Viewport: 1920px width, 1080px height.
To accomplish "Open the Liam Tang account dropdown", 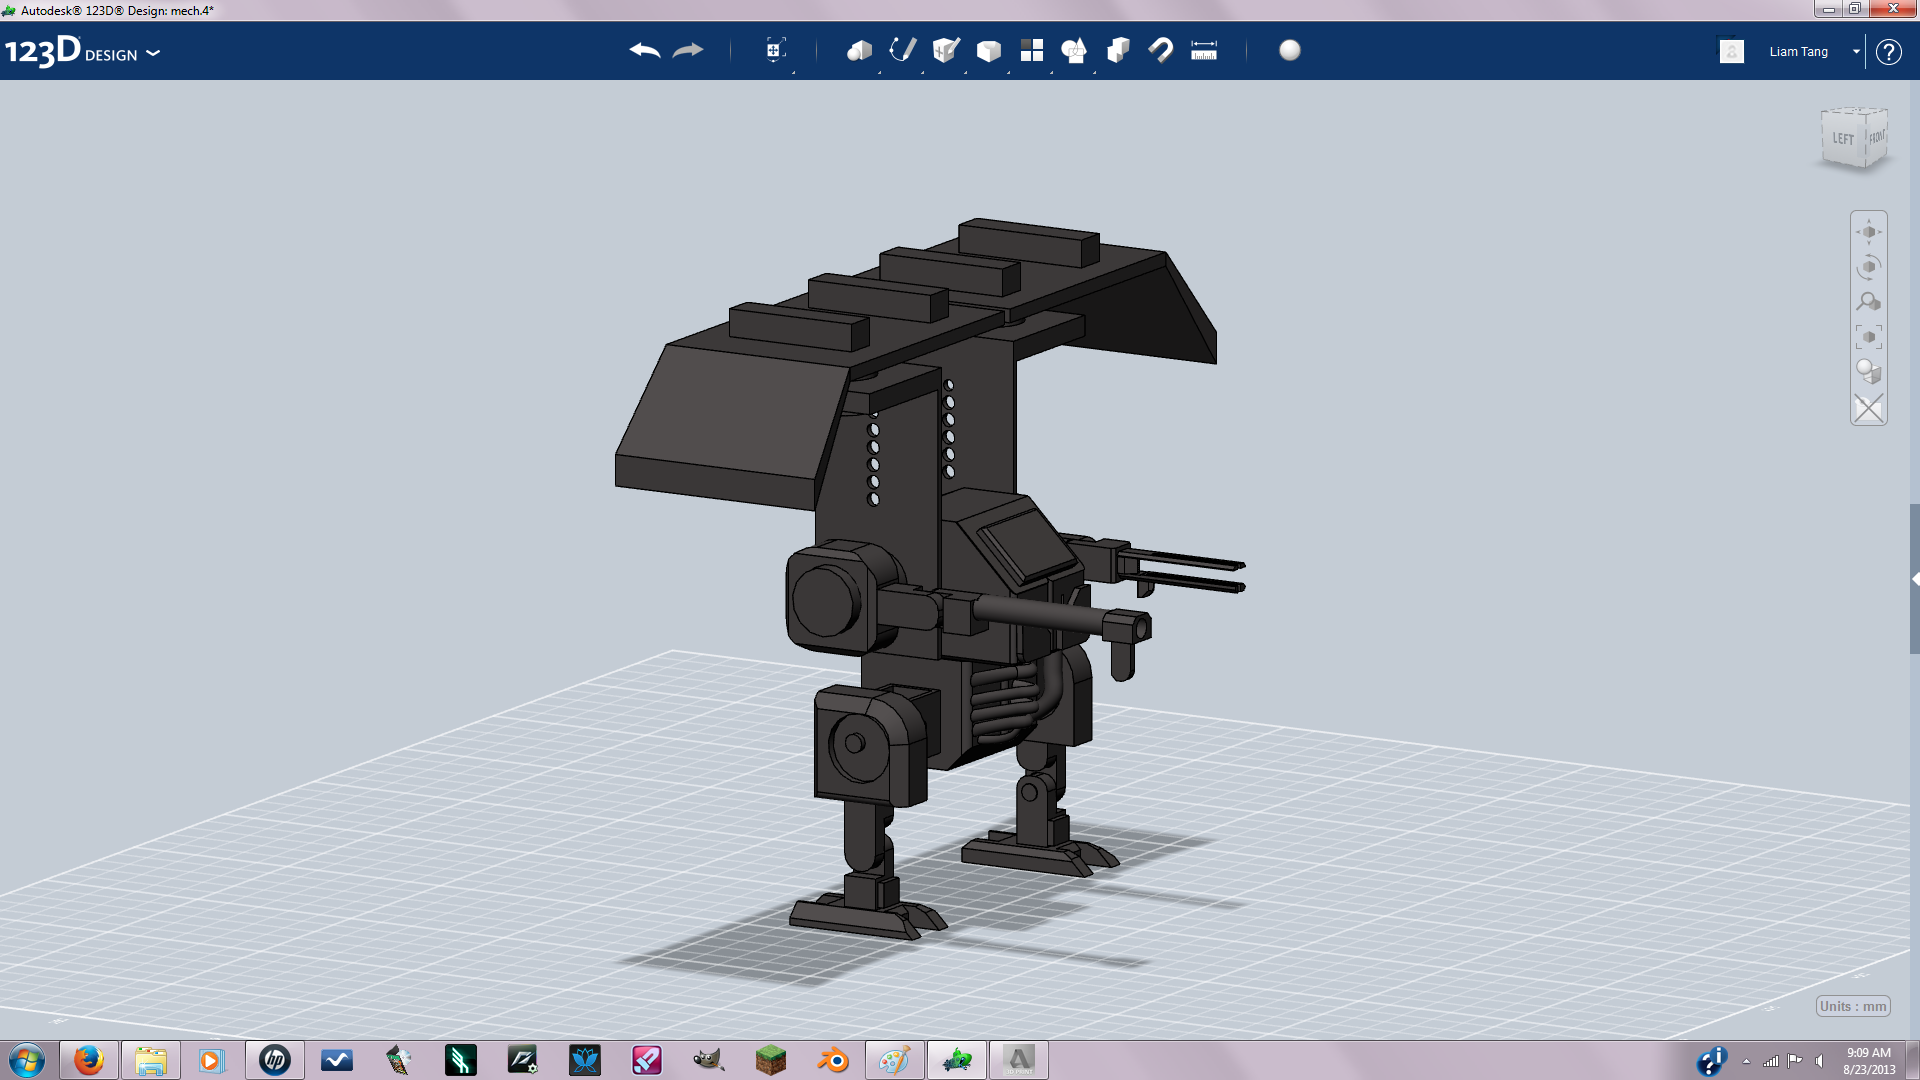I will point(1856,51).
